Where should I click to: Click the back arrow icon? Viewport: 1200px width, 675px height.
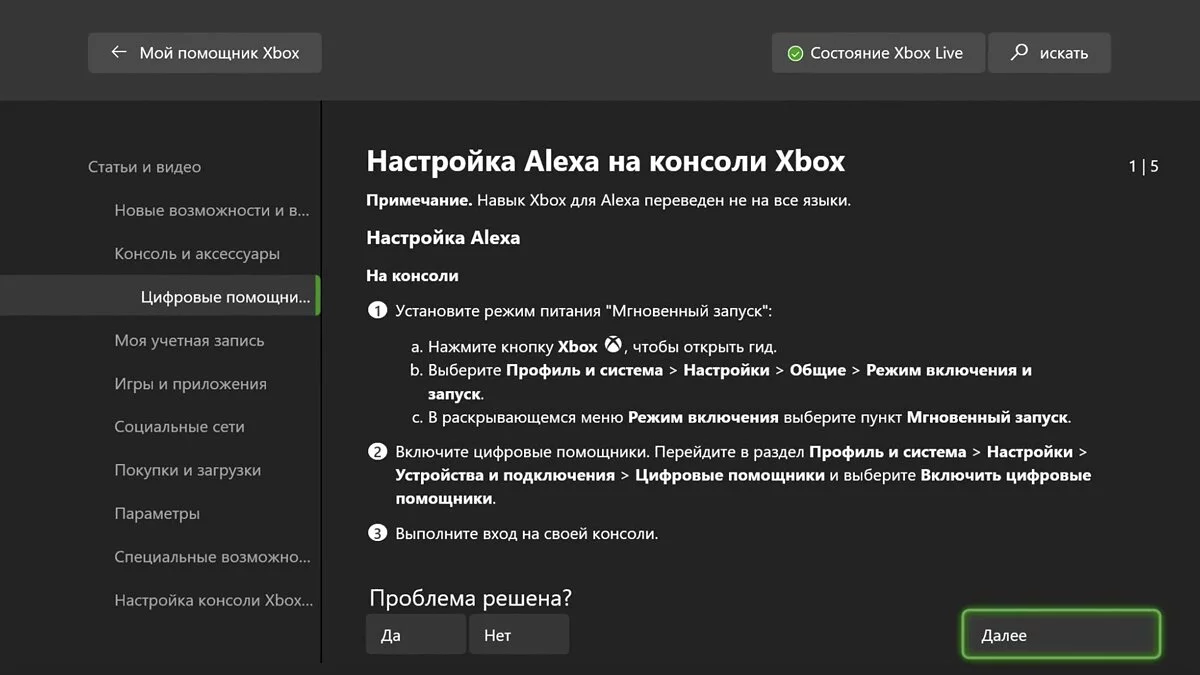119,52
